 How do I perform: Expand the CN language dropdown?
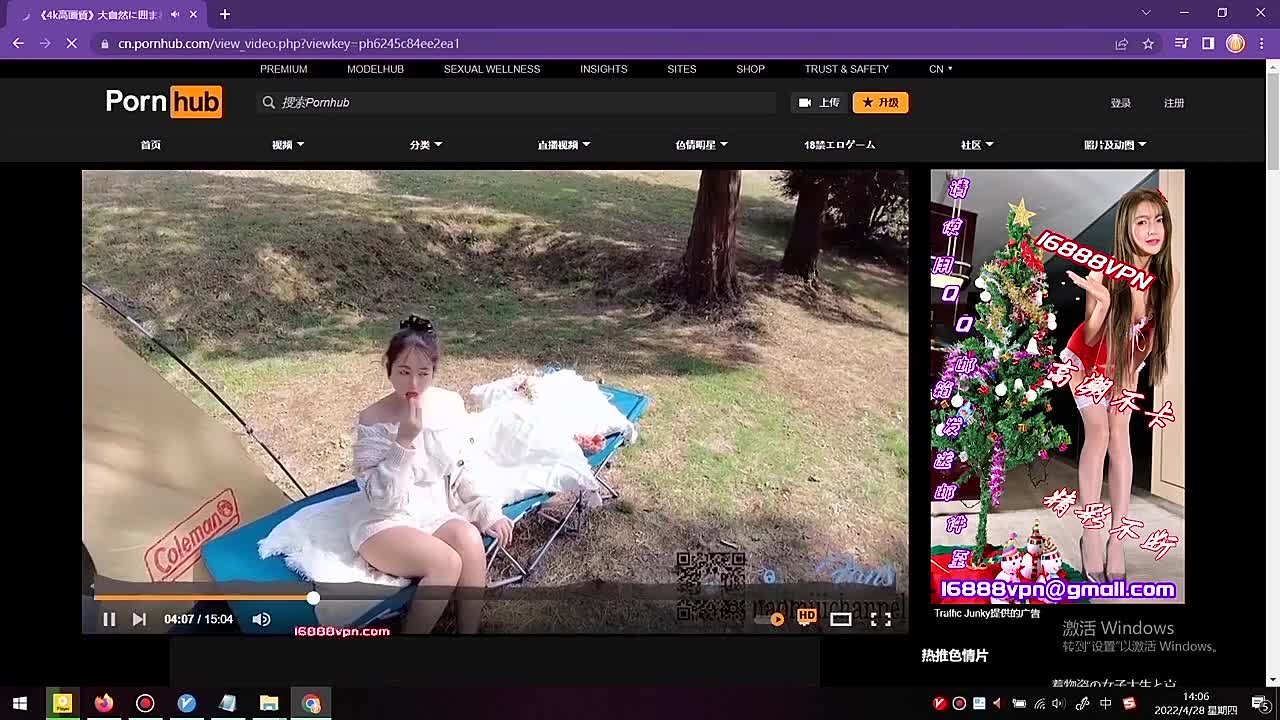click(940, 69)
